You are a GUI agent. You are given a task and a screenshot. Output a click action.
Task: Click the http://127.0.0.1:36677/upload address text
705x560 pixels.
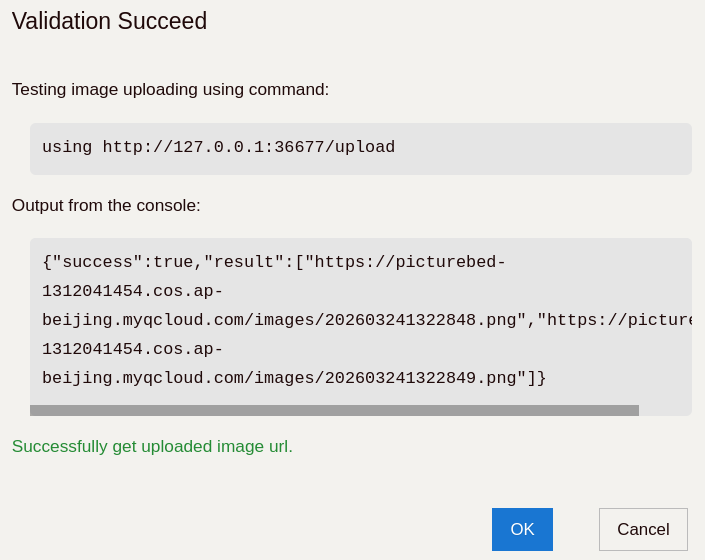(x=248, y=147)
